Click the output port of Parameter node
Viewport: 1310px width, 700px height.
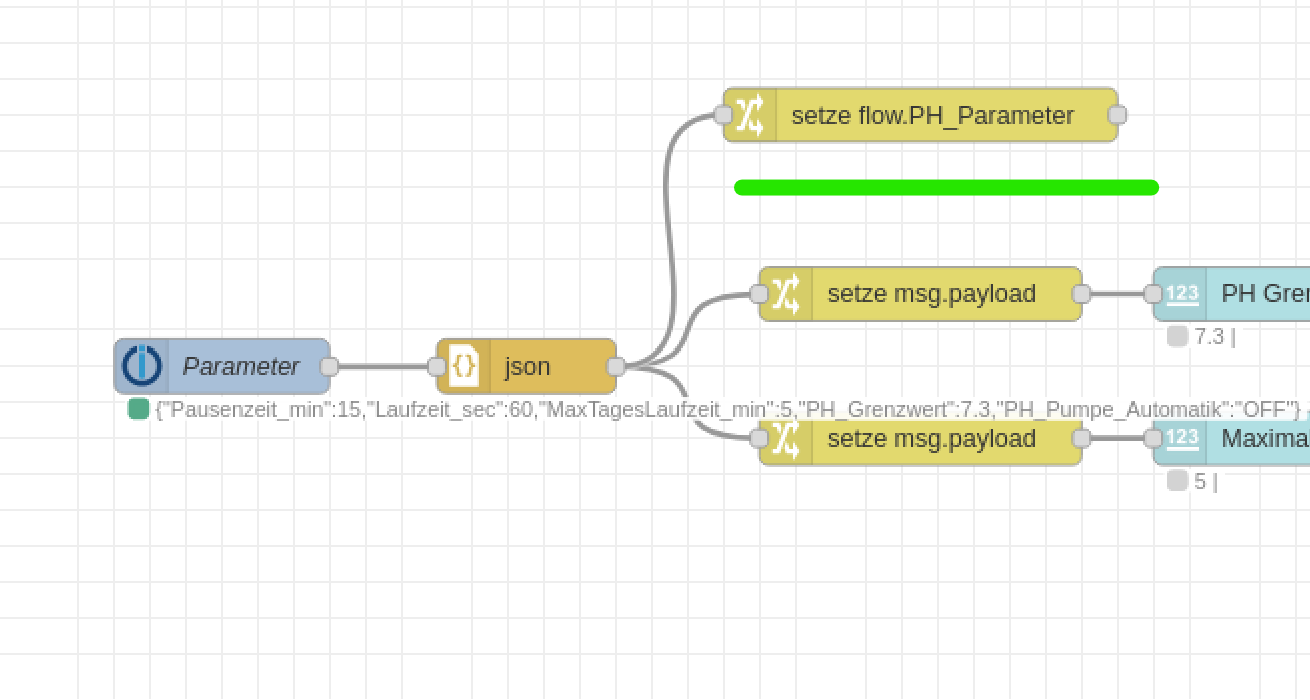329,367
